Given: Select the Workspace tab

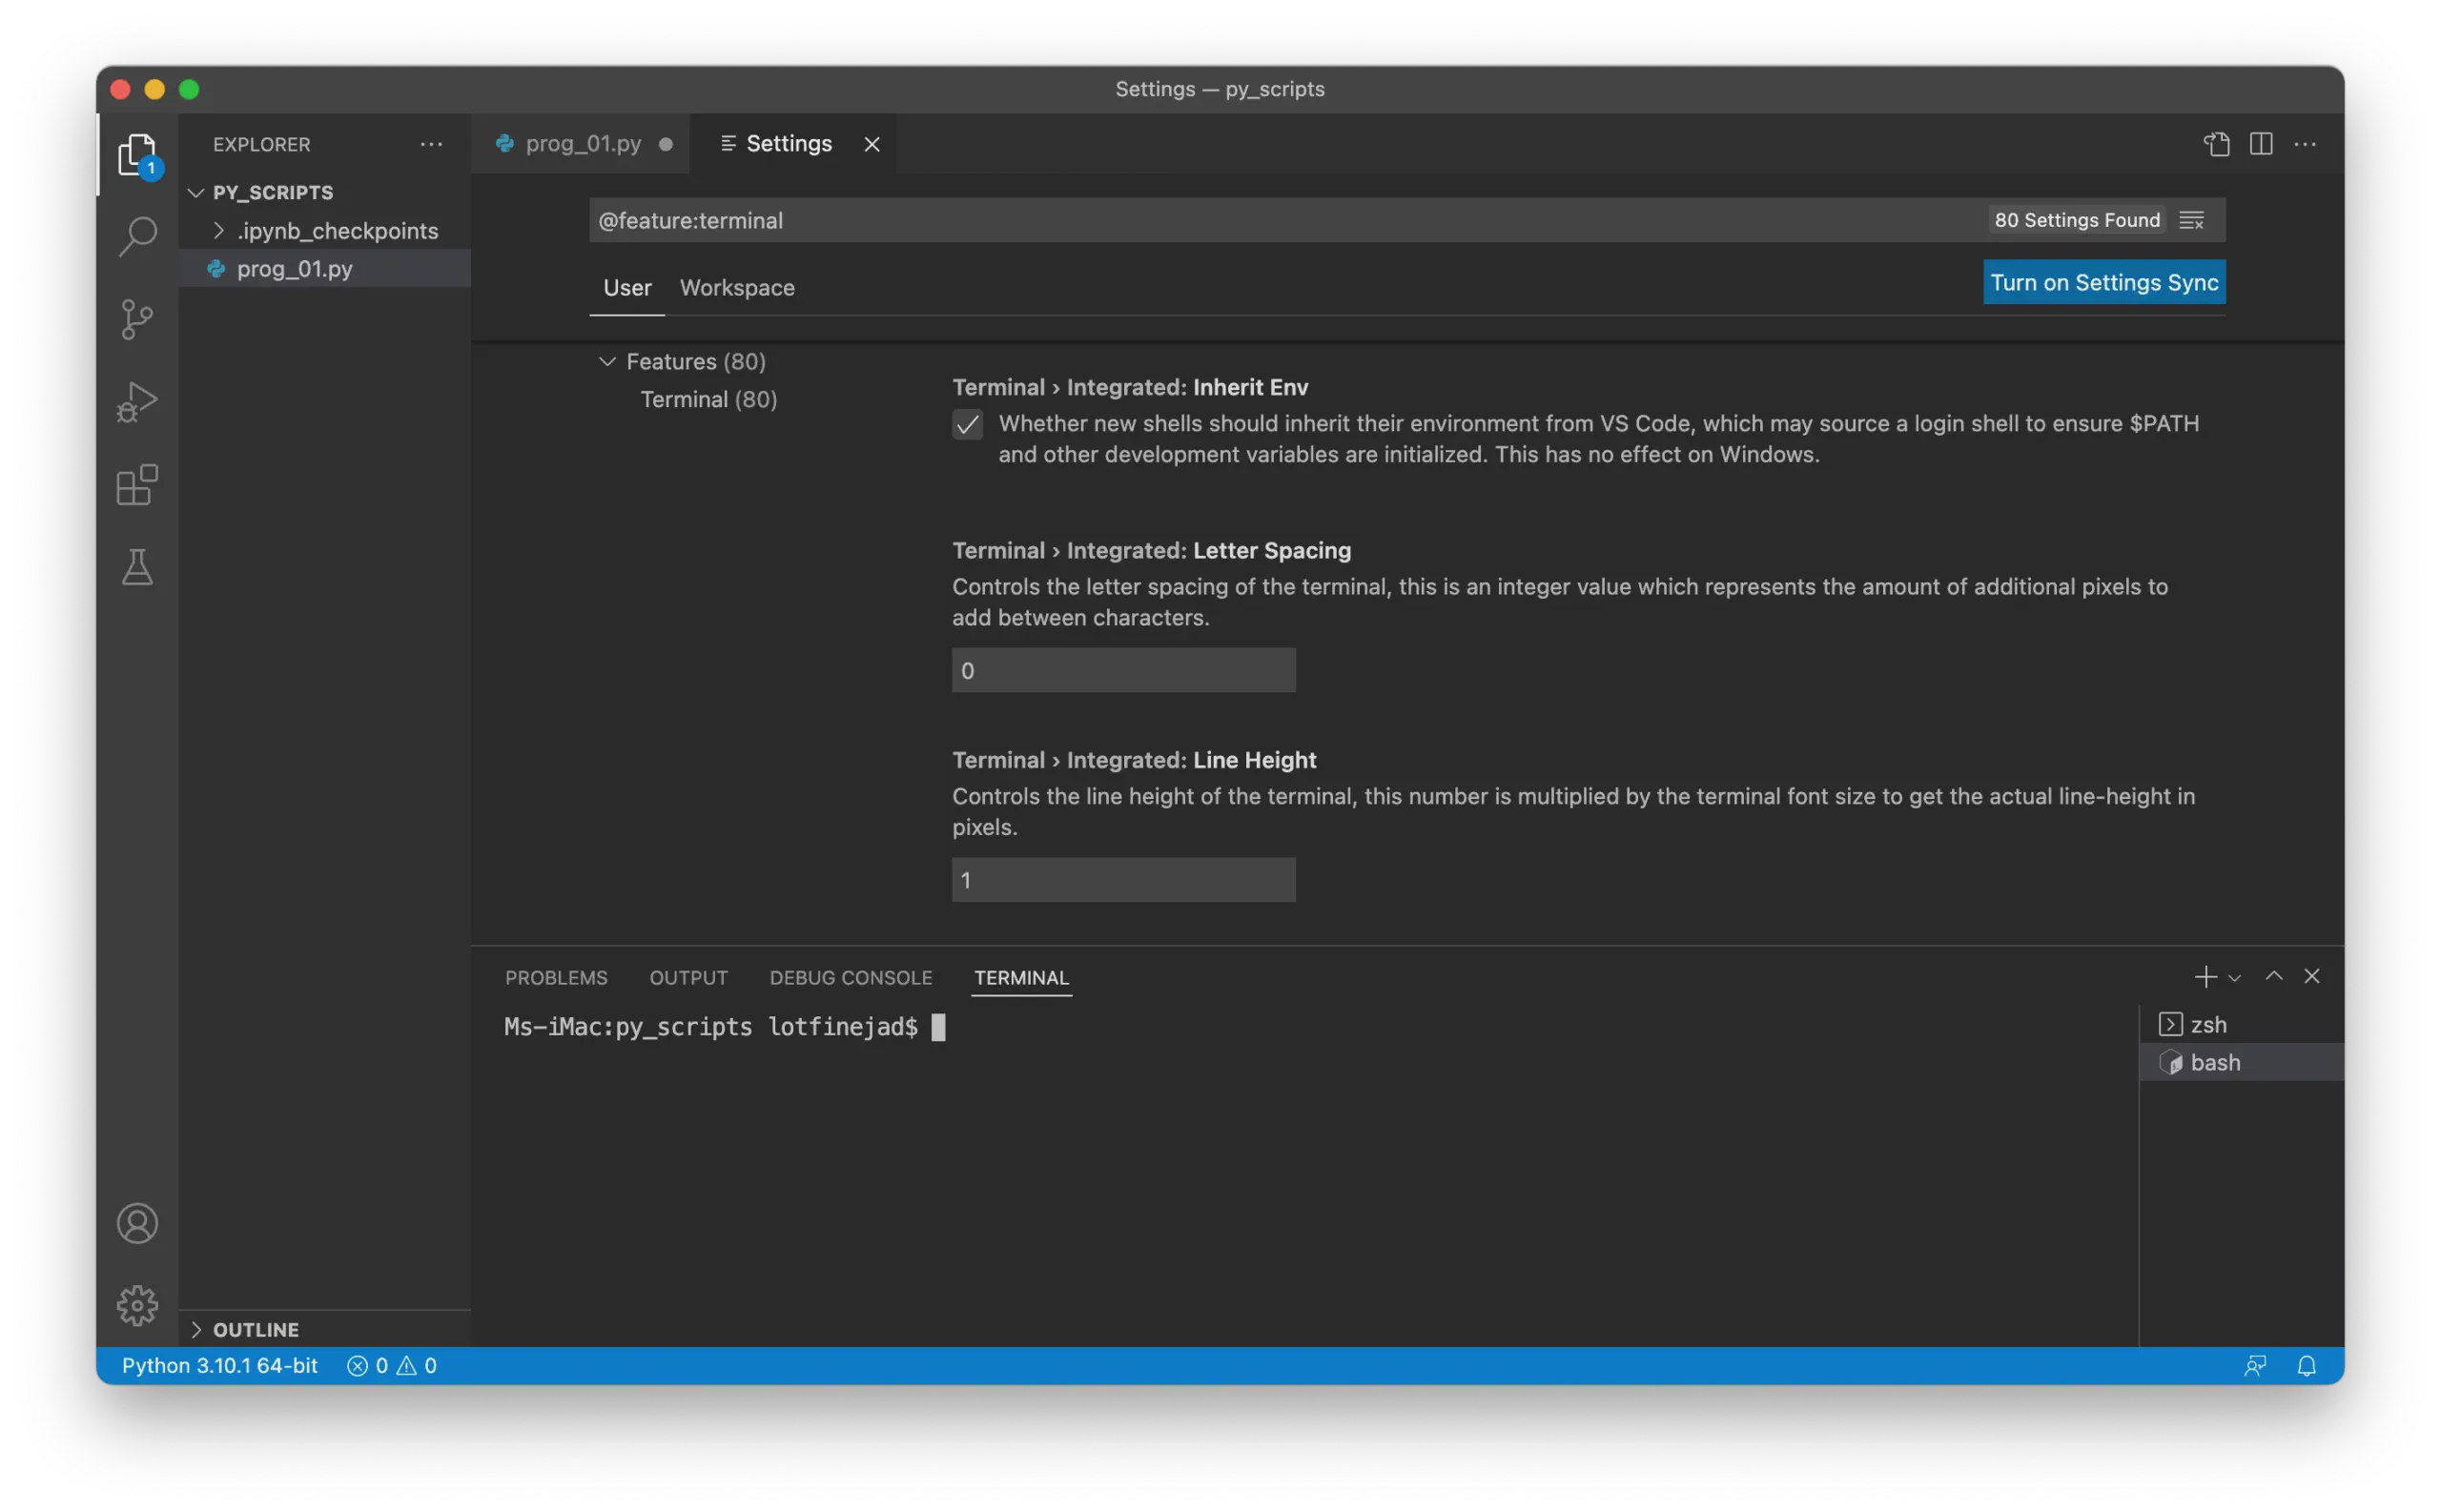Looking at the screenshot, I should [736, 286].
